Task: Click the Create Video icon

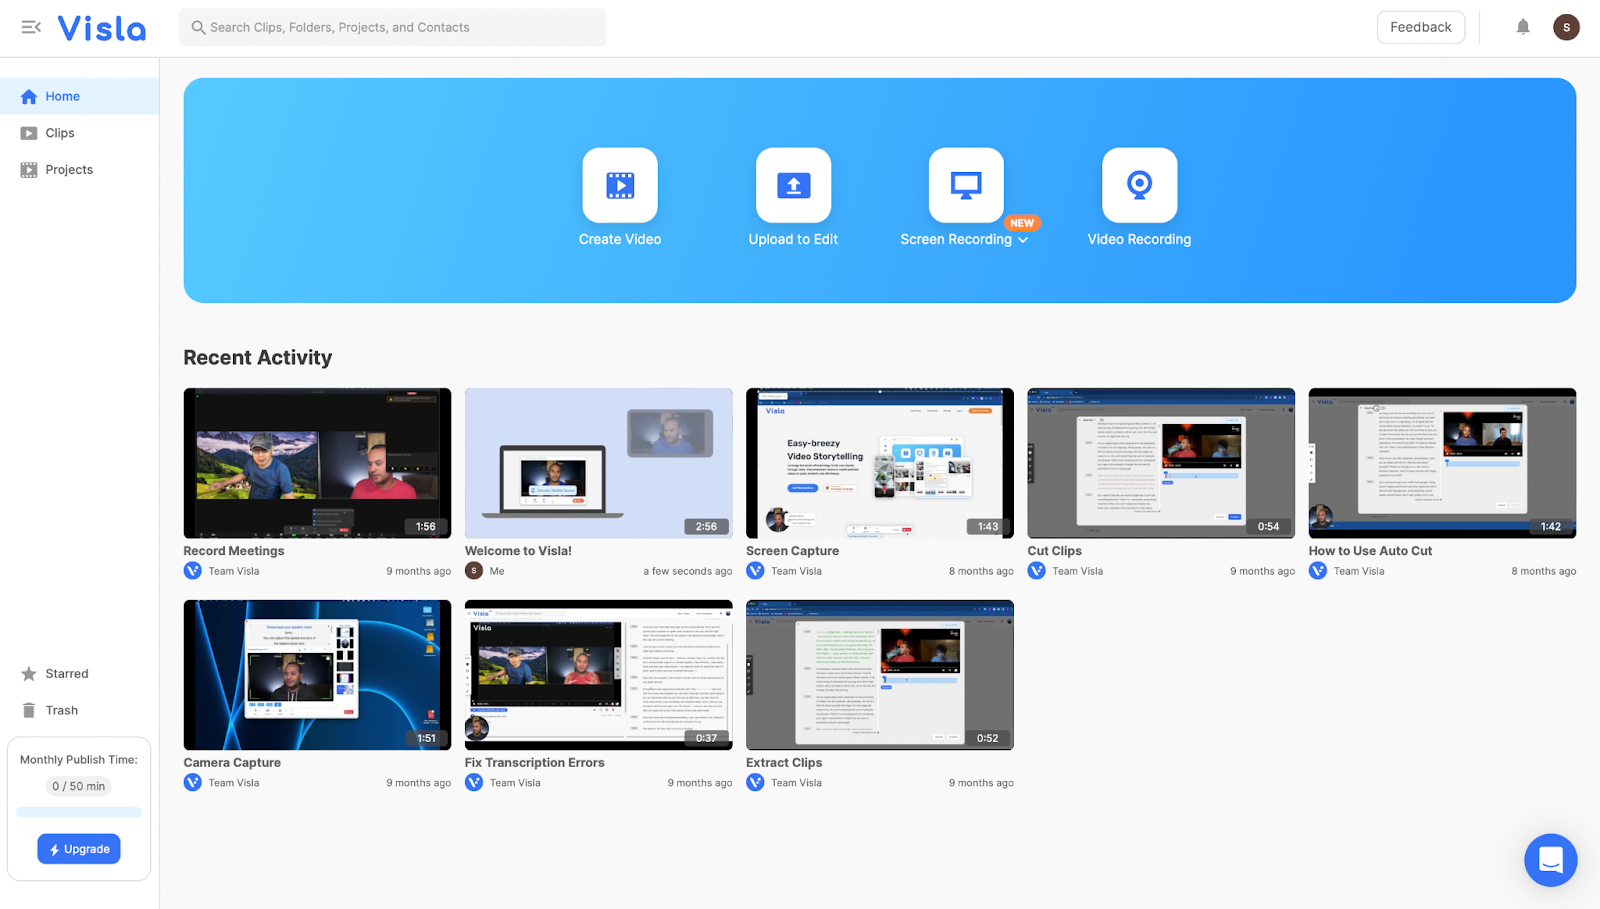Action: click(620, 185)
